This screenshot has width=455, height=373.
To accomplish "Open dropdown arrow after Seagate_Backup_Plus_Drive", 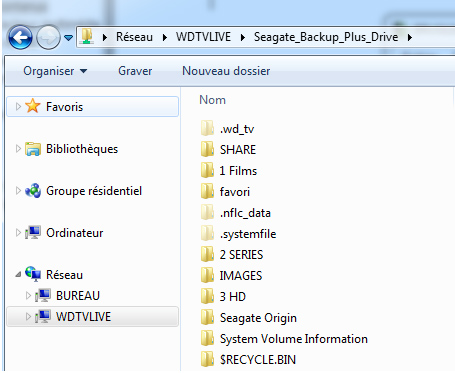I will (410, 37).
